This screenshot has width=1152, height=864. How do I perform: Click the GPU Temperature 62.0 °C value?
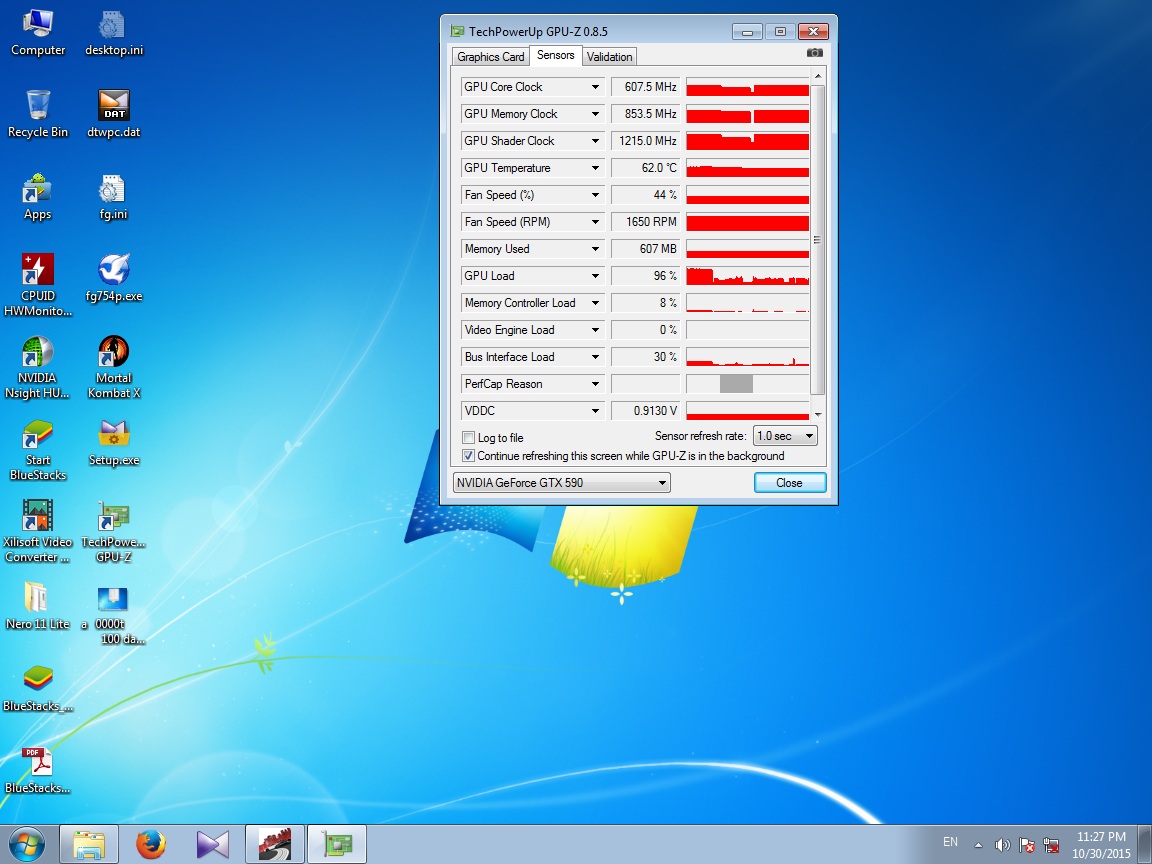click(645, 168)
